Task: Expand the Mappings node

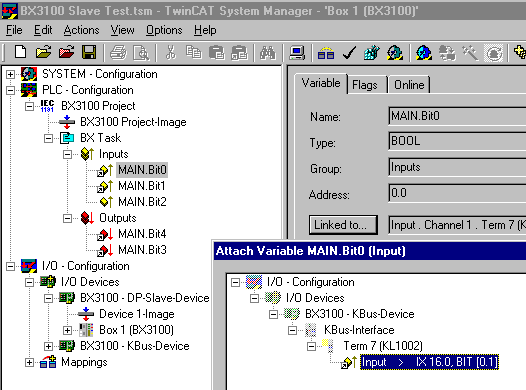Action: [30, 362]
